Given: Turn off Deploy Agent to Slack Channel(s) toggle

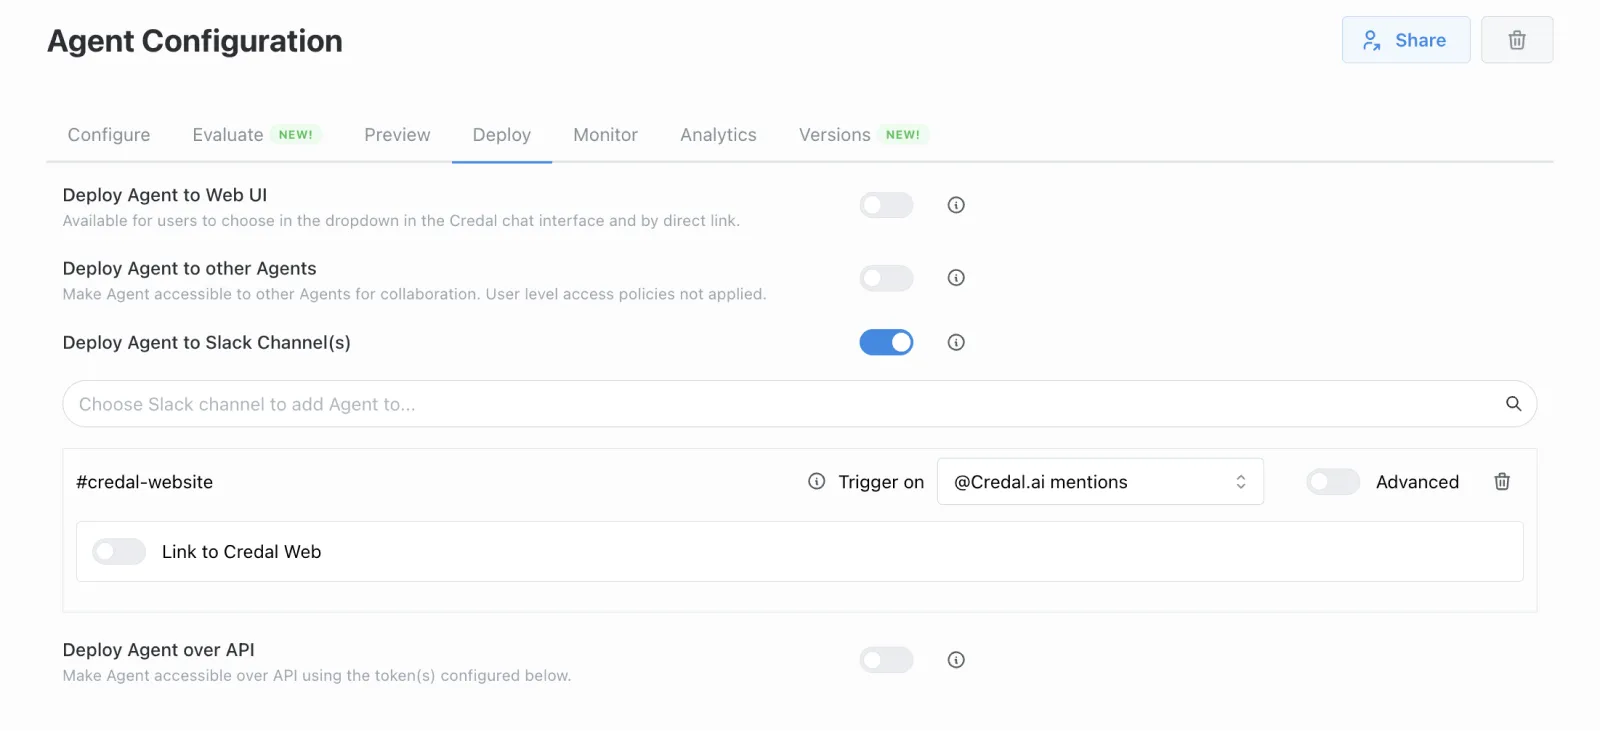Looking at the screenshot, I should click(886, 343).
